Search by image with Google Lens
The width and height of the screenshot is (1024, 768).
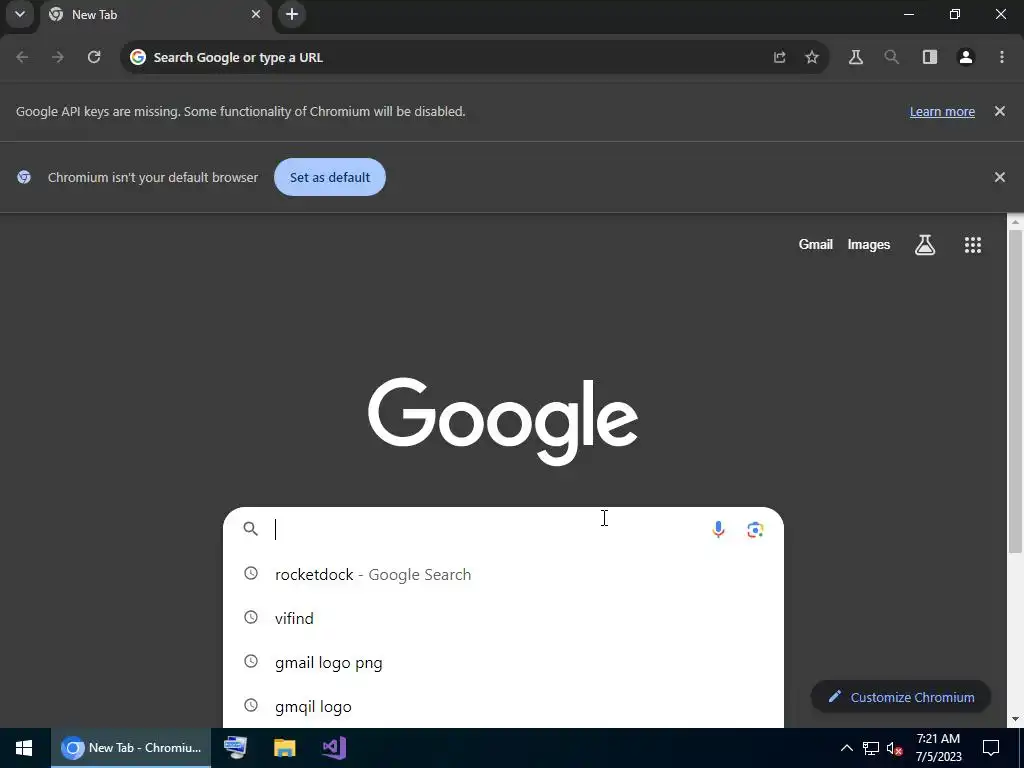(x=755, y=530)
